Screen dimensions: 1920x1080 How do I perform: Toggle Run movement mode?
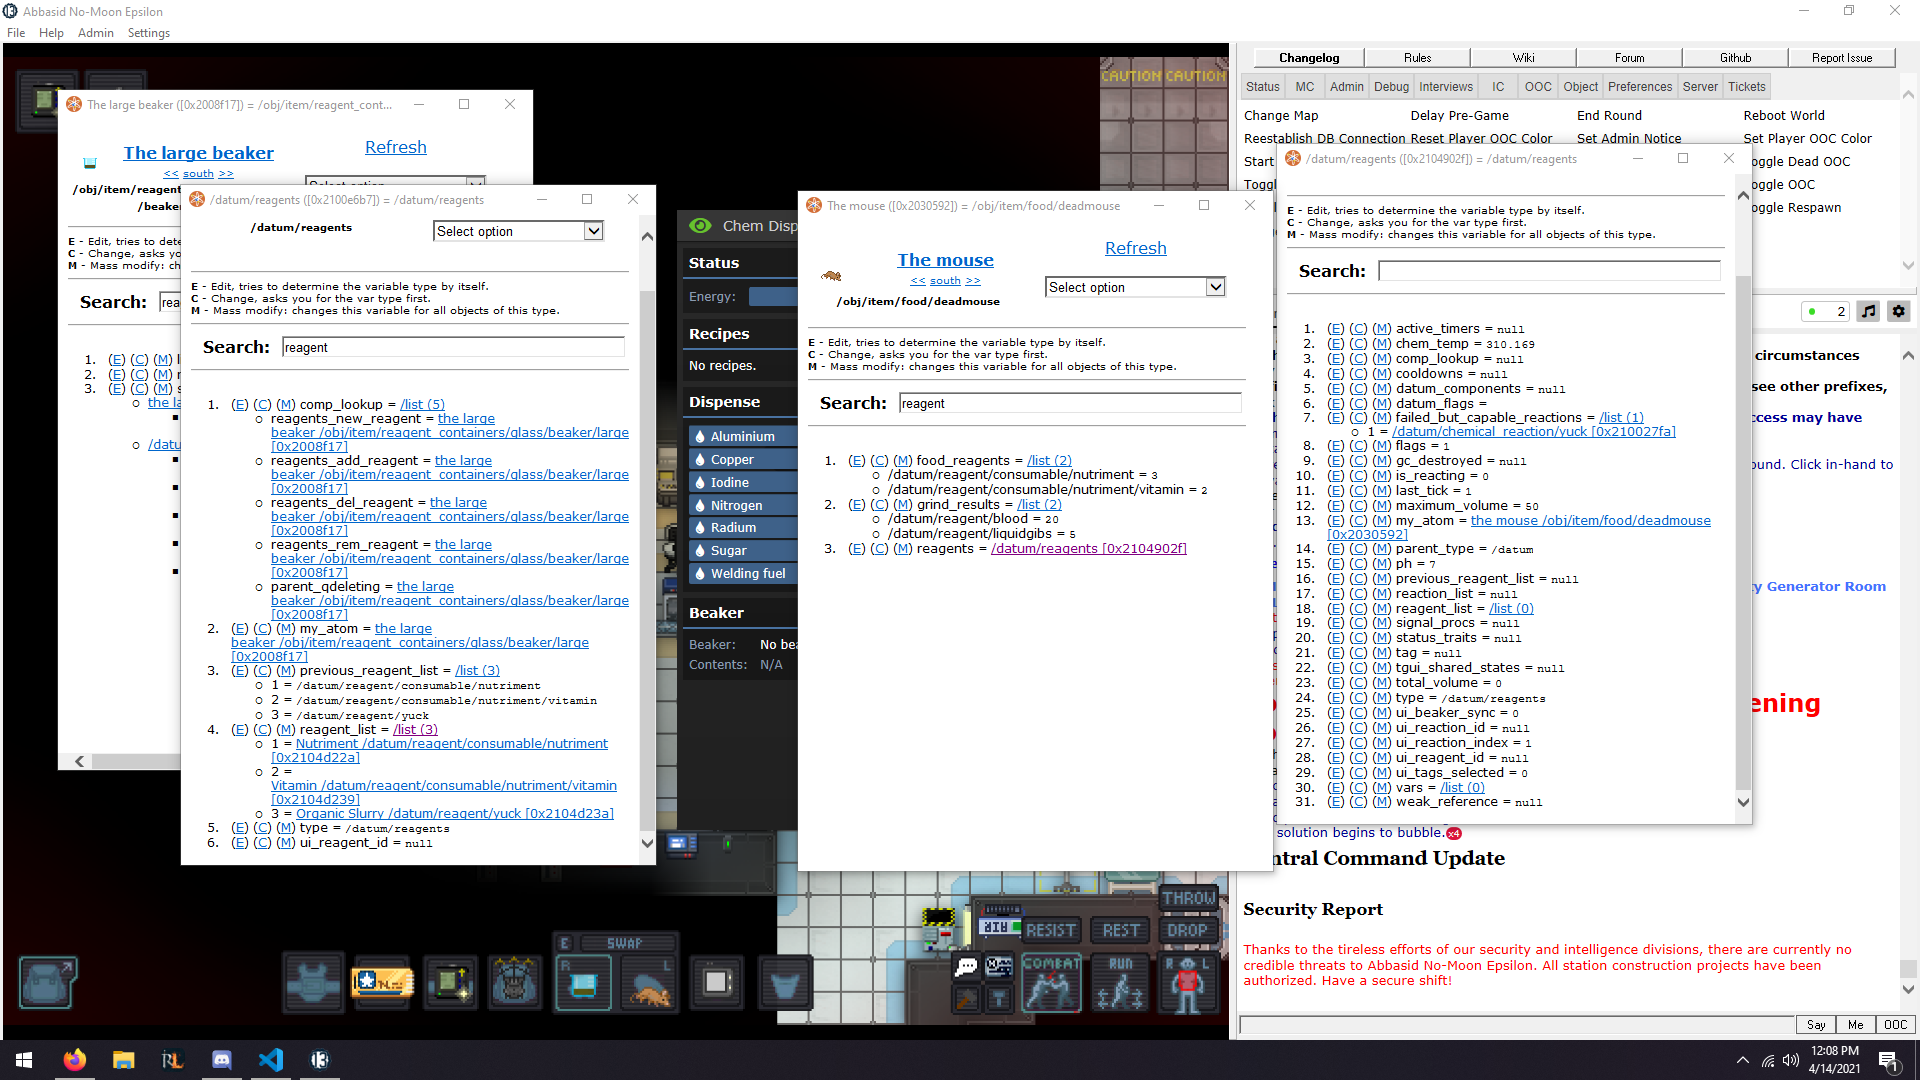point(1120,983)
